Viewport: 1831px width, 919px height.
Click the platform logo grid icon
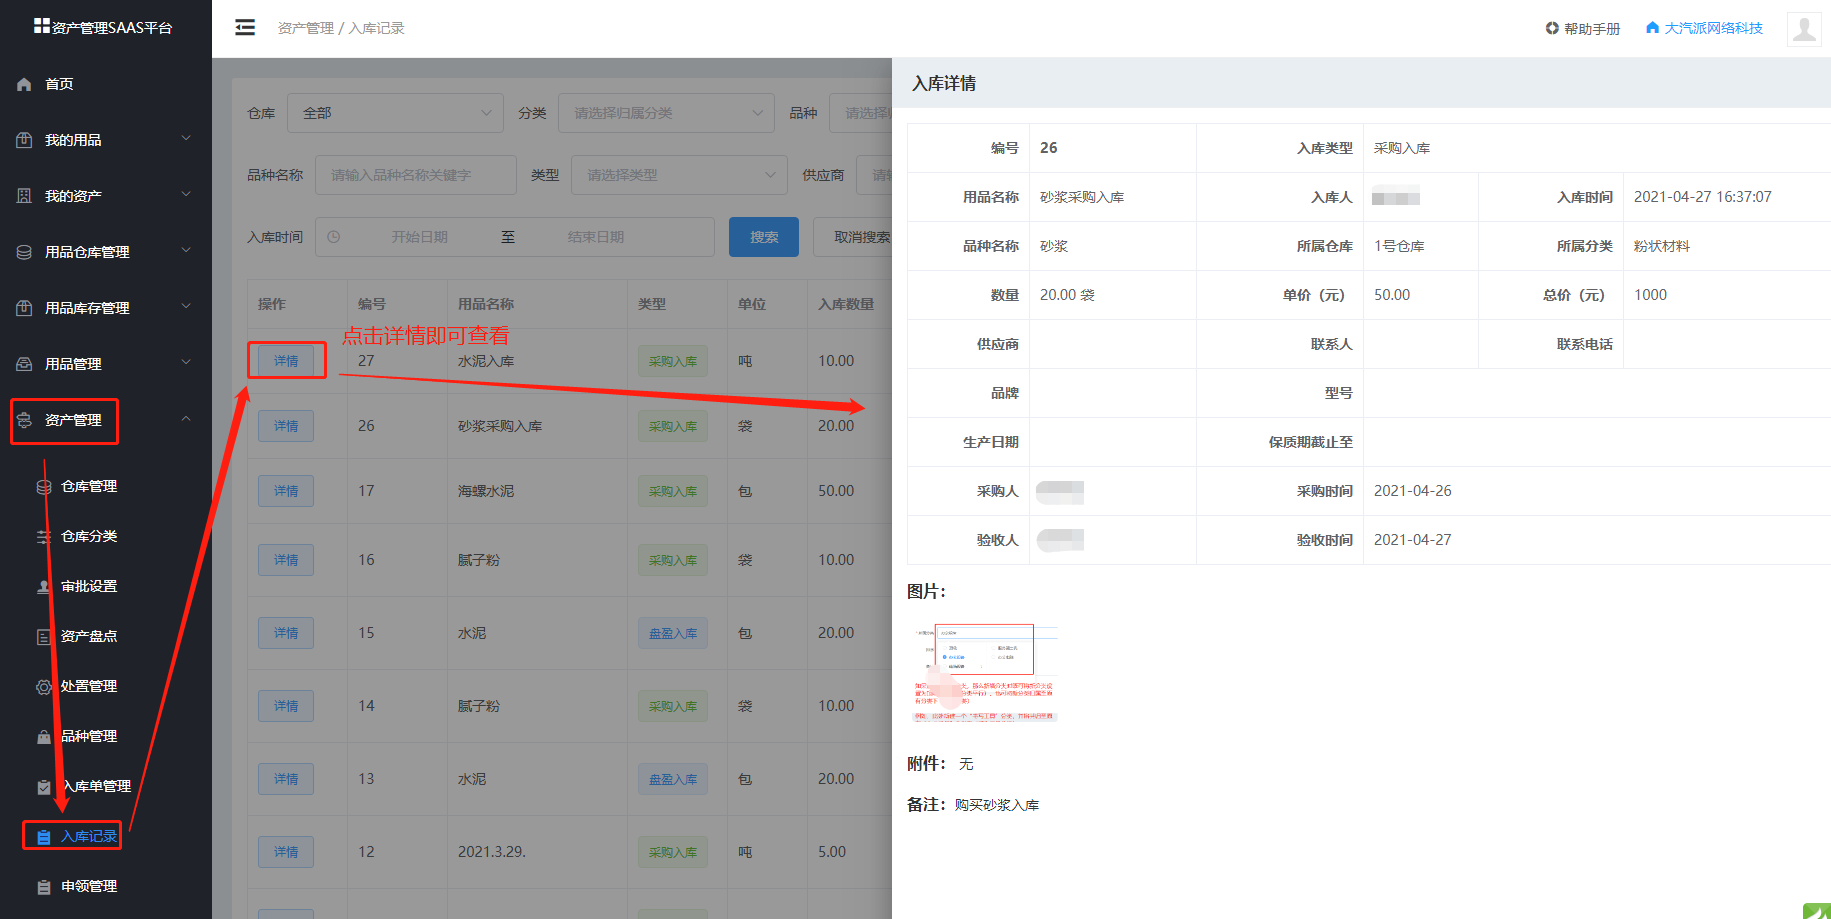[x=42, y=26]
